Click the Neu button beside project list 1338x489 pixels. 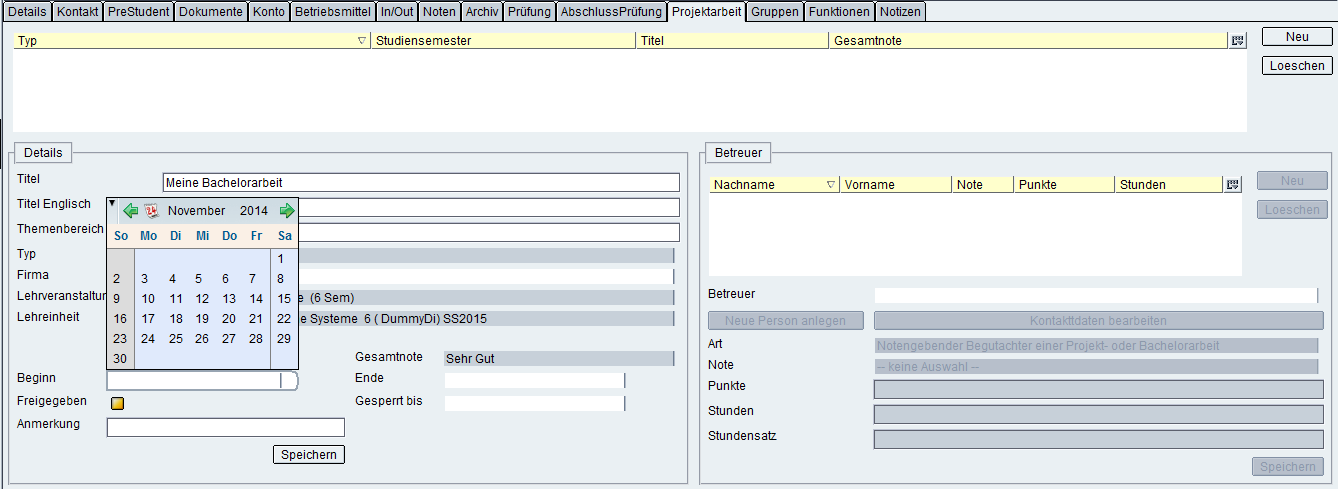1297,36
